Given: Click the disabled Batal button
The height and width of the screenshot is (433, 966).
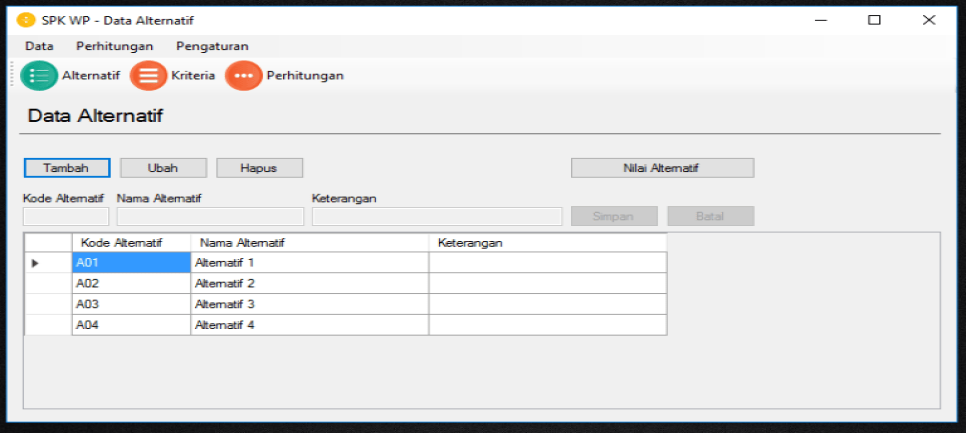Looking at the screenshot, I should tap(711, 216).
